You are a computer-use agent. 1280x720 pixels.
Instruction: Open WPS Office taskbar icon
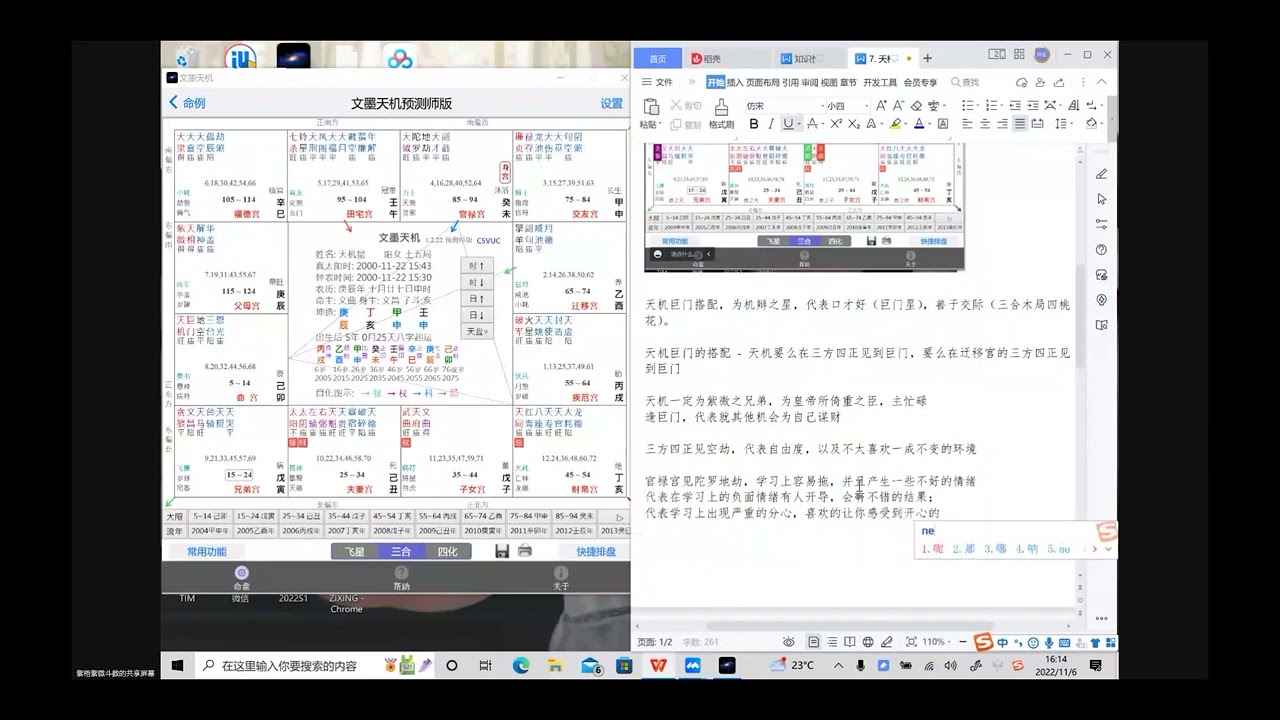coord(659,665)
